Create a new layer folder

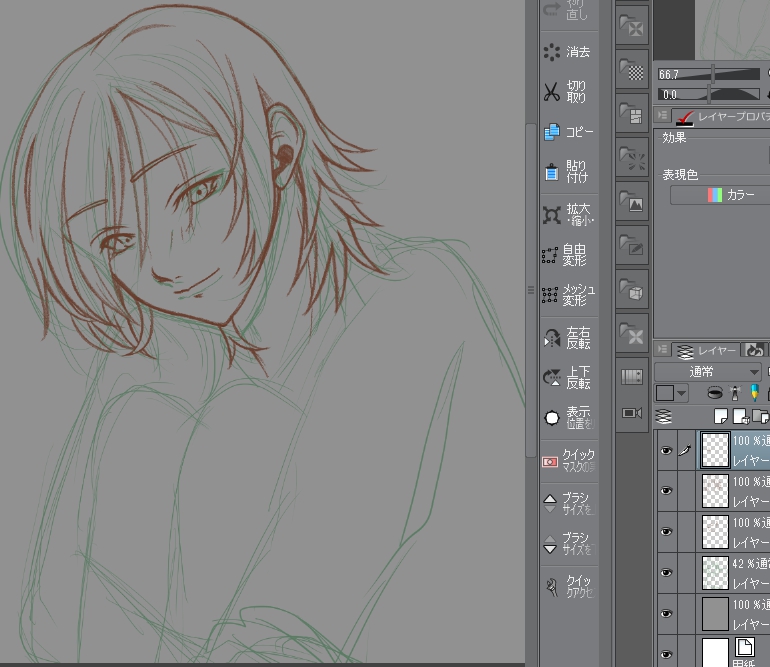[761, 417]
